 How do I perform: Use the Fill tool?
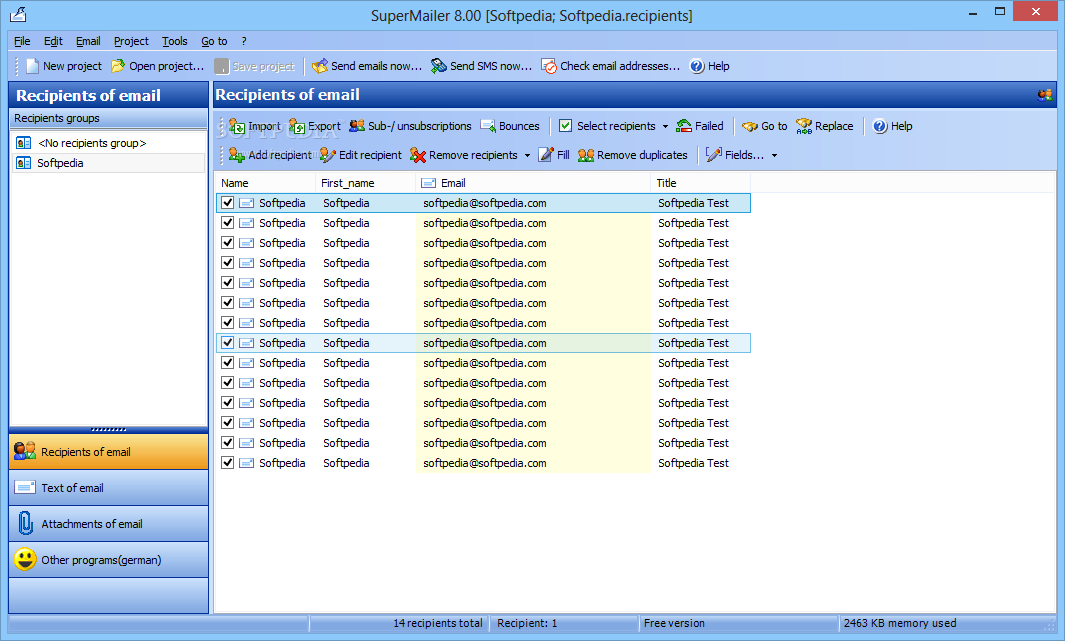tap(554, 155)
